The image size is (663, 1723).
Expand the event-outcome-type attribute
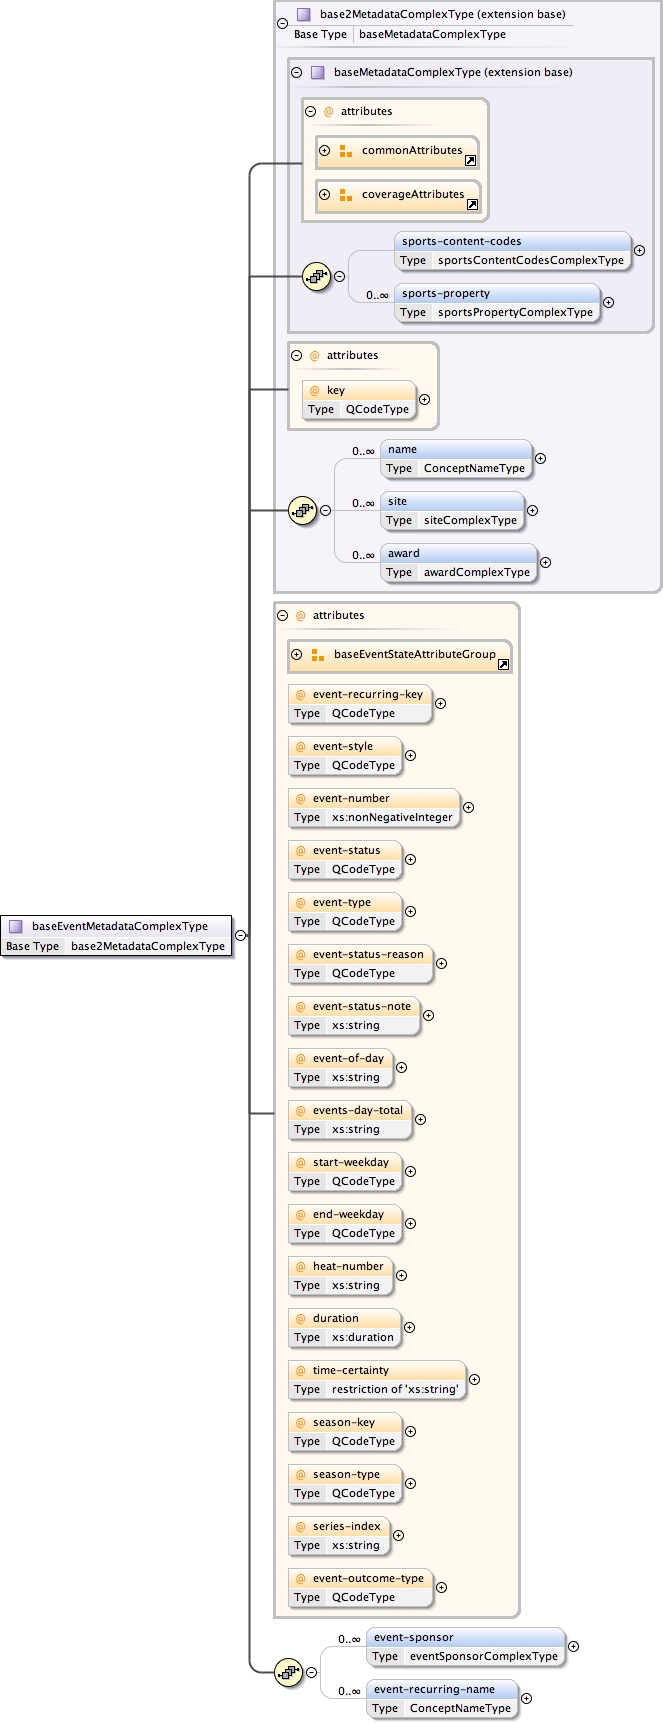click(441, 1587)
